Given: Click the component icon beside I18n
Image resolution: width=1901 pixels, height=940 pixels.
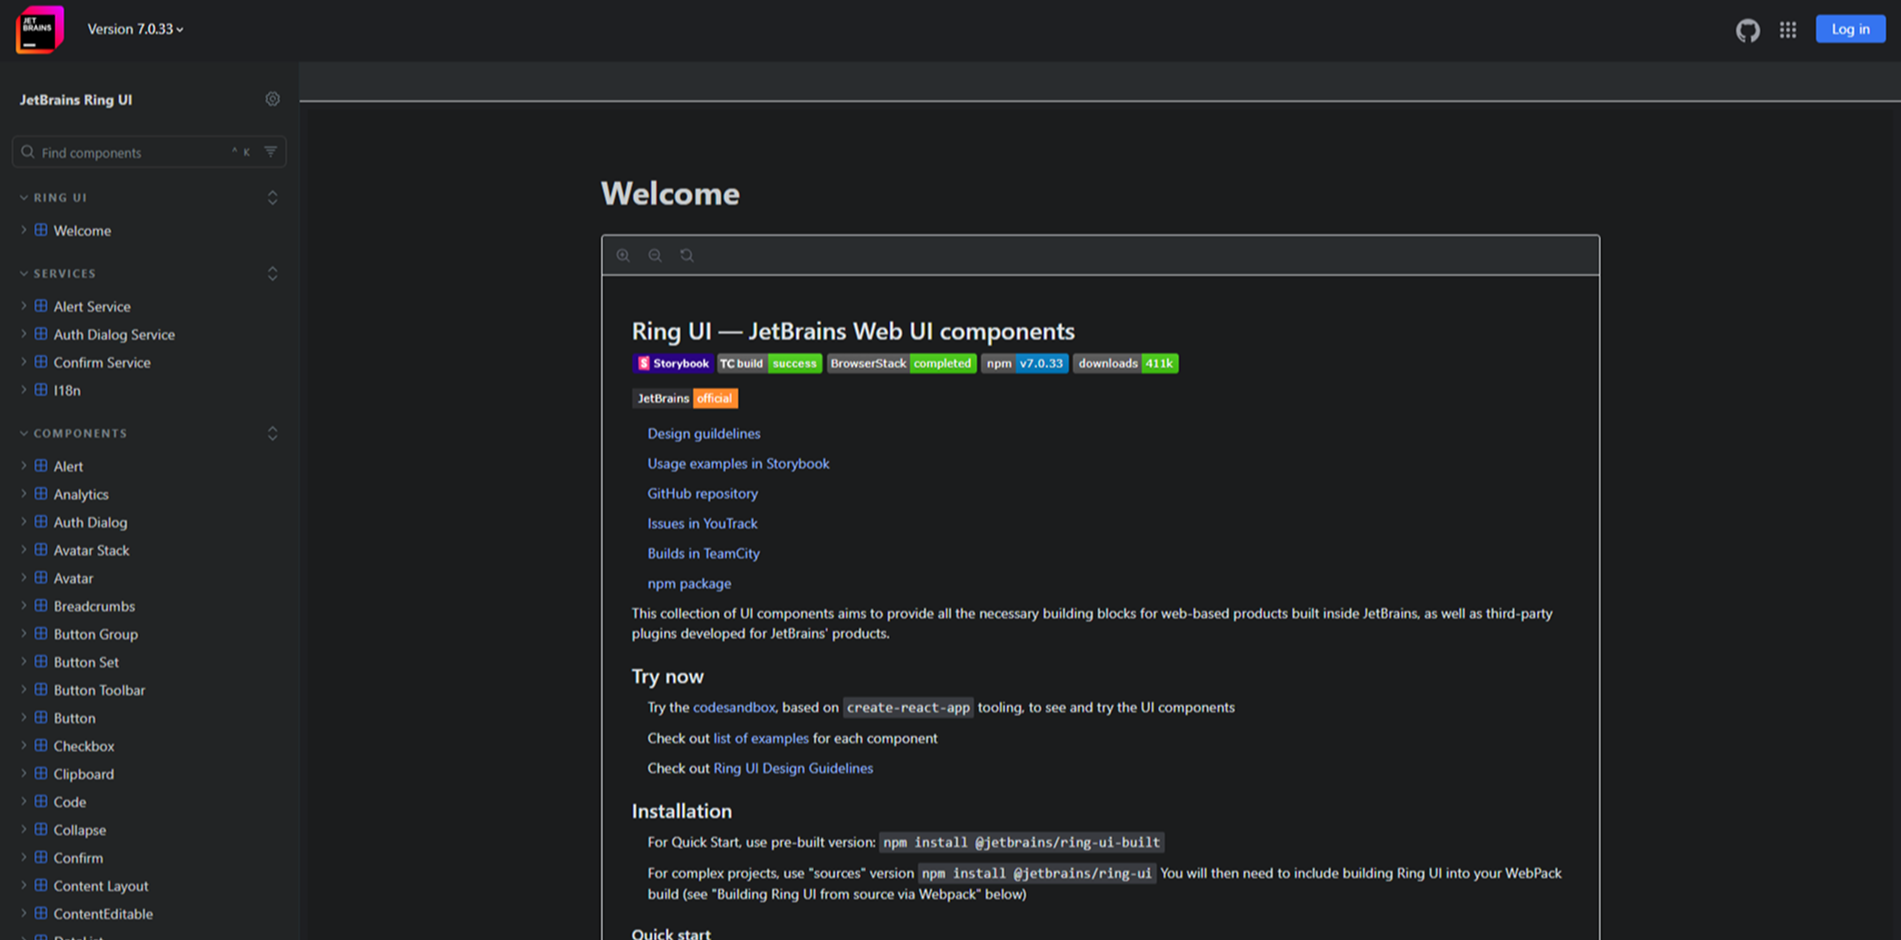Looking at the screenshot, I should (41, 390).
